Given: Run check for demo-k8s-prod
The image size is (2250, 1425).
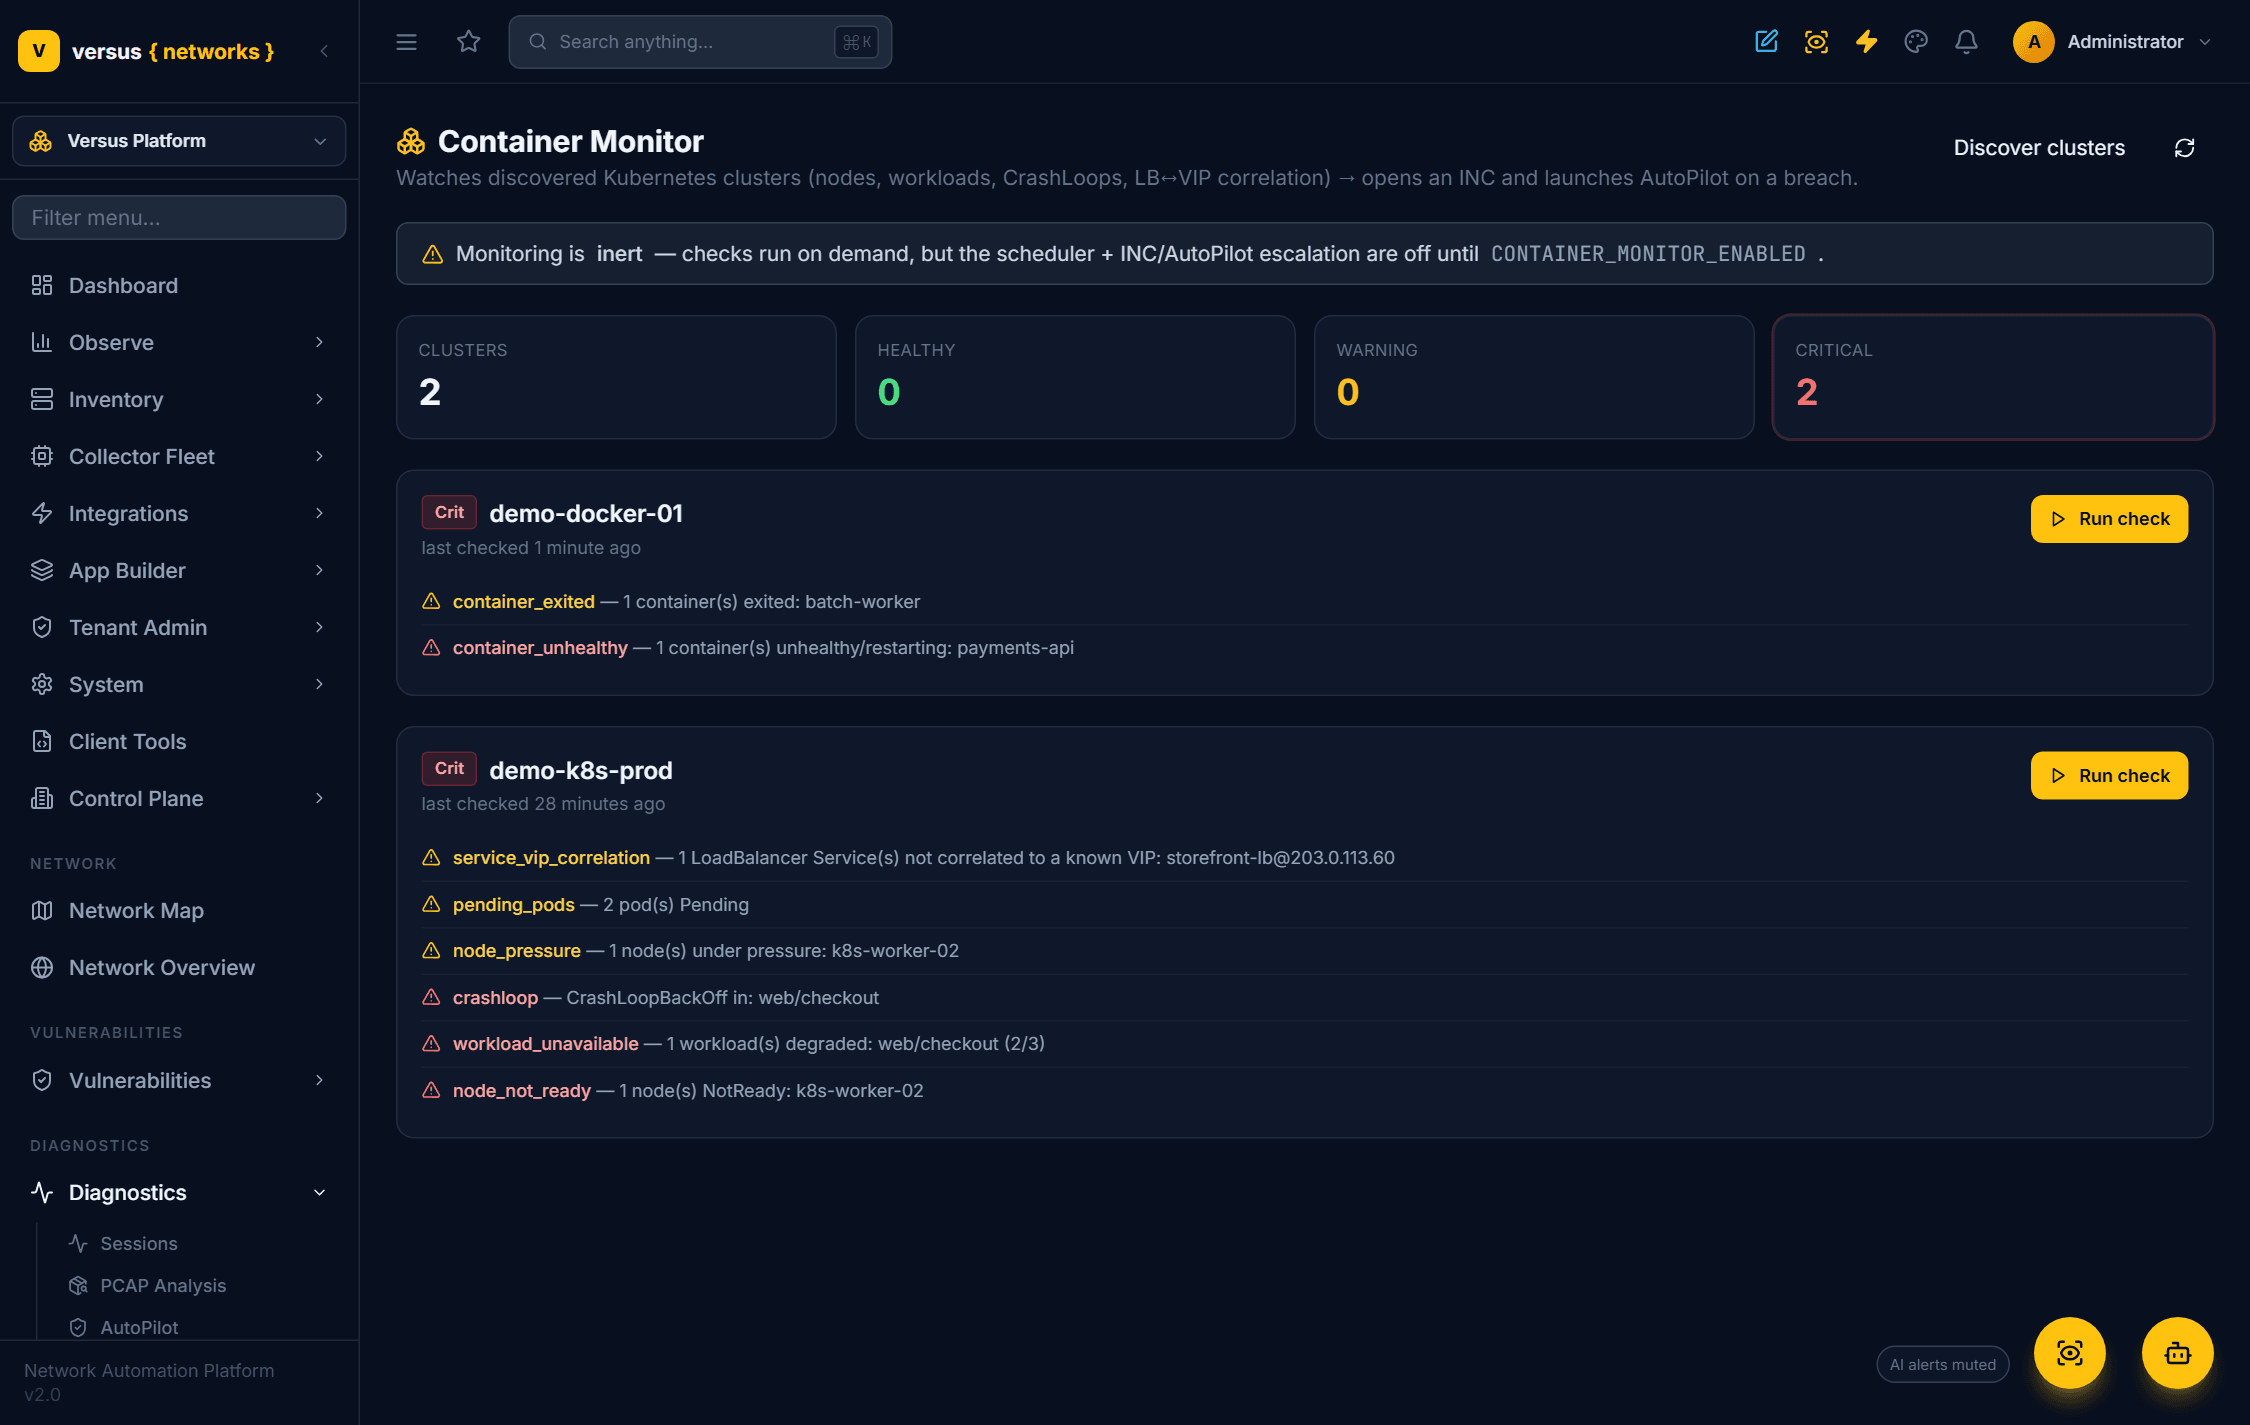Looking at the screenshot, I should click(x=2109, y=776).
